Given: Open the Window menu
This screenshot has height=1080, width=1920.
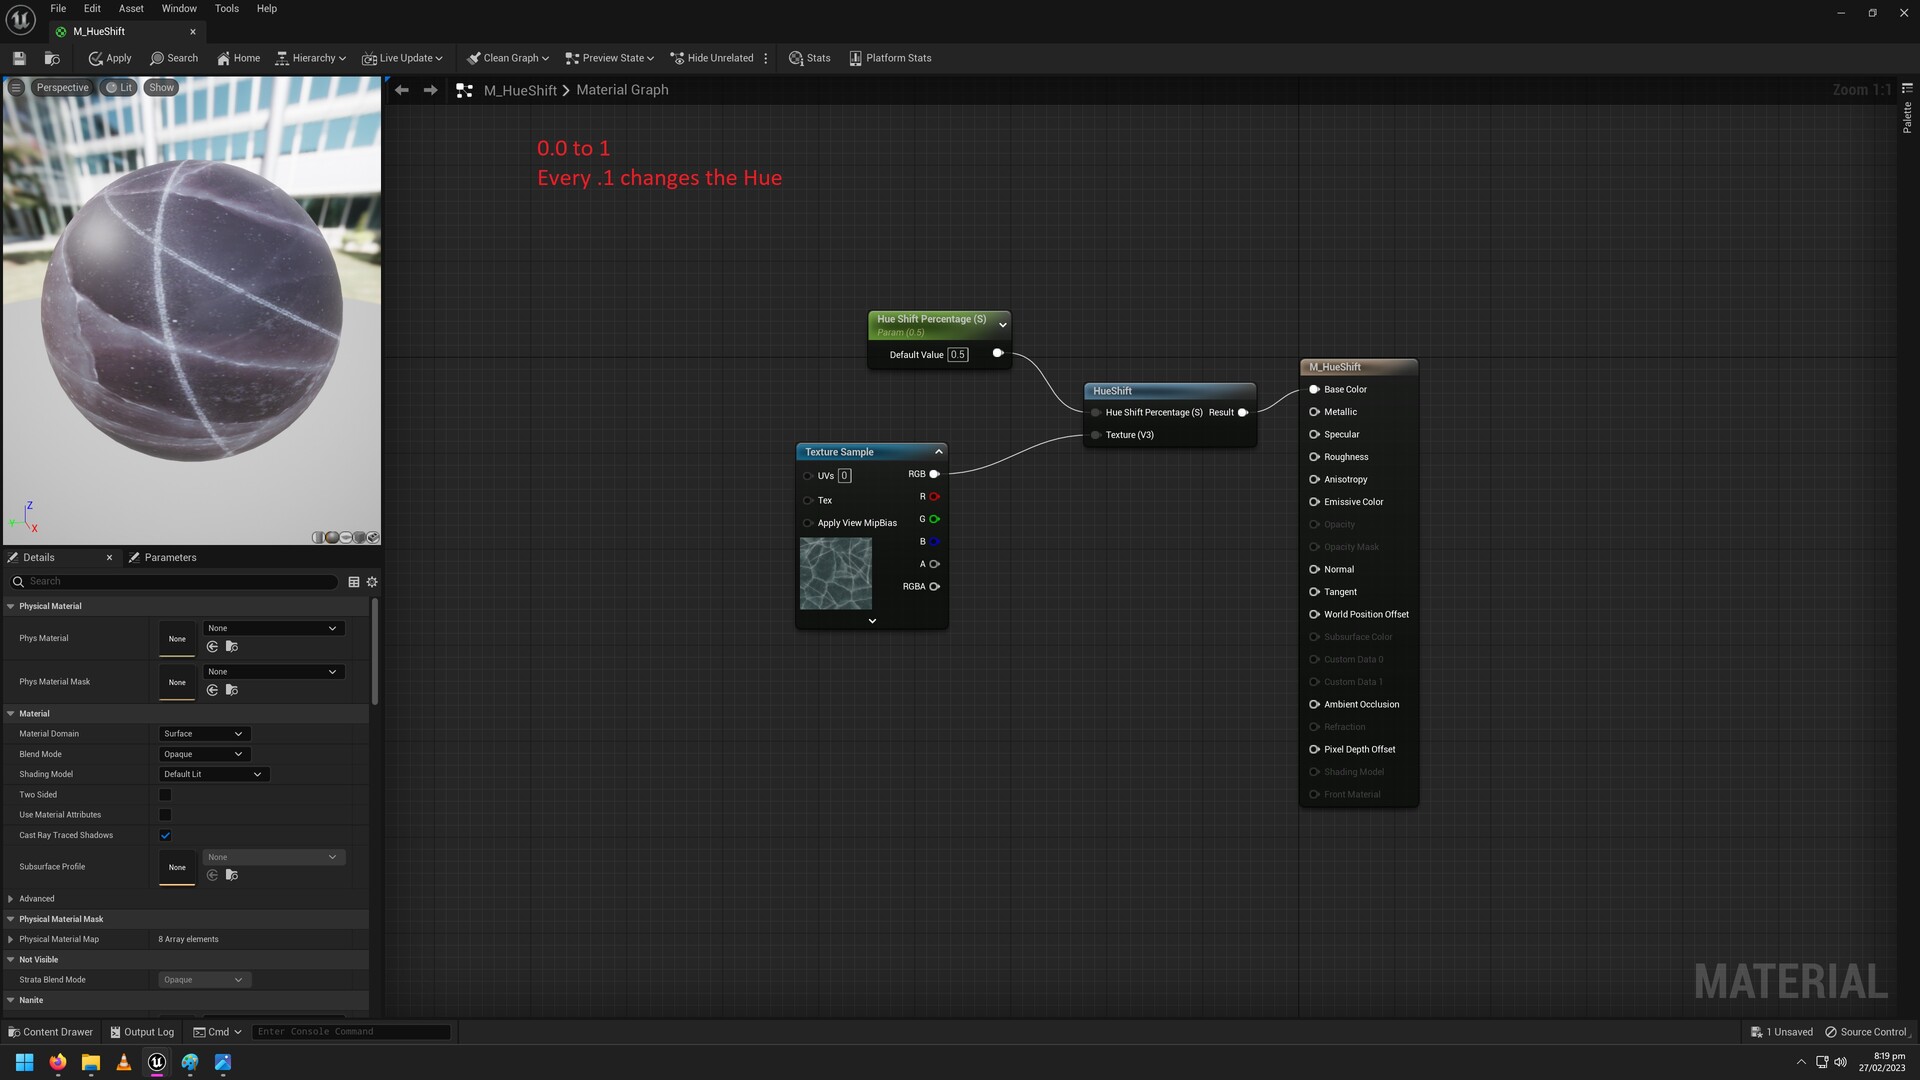Looking at the screenshot, I should [x=178, y=8].
